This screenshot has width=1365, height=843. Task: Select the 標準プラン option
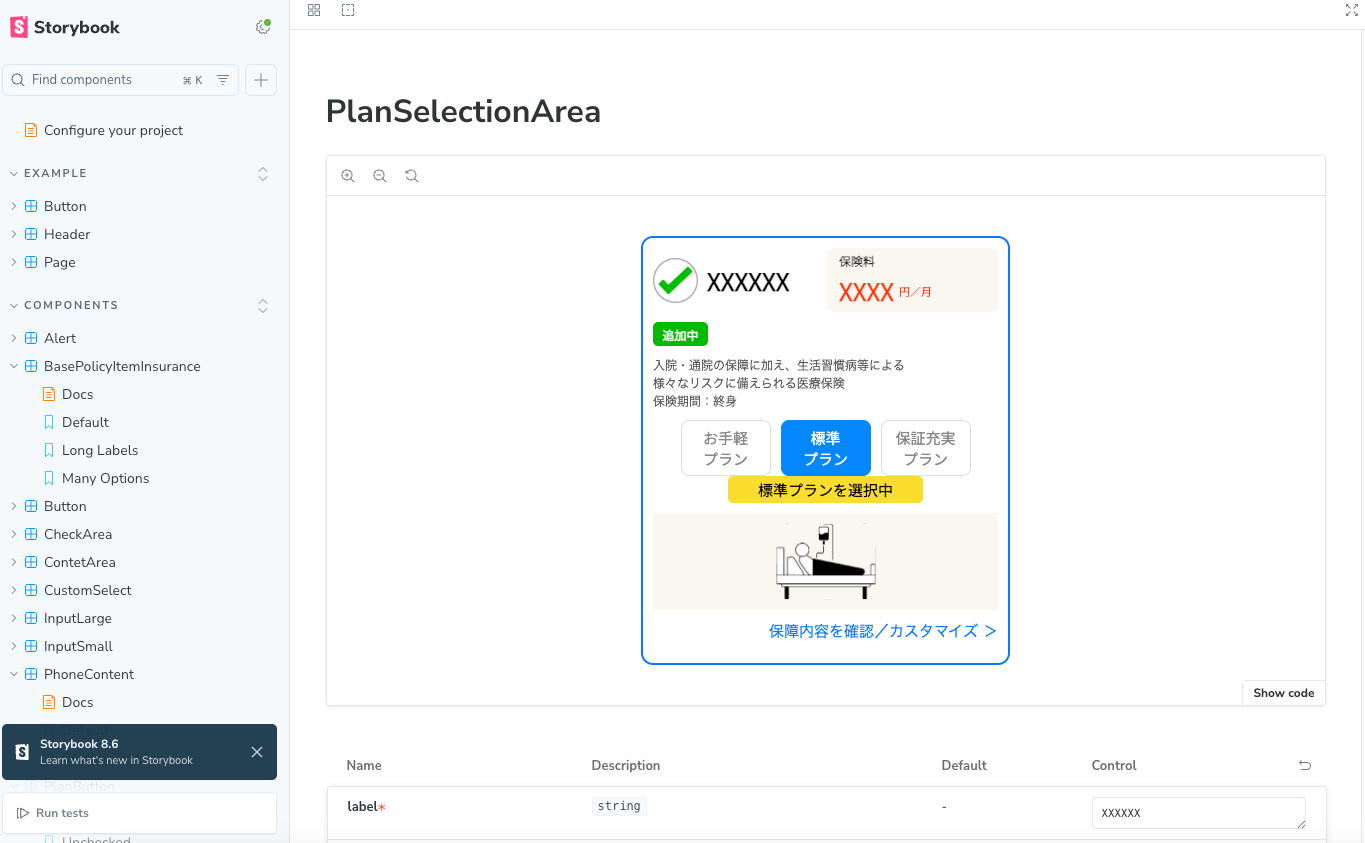(x=825, y=447)
